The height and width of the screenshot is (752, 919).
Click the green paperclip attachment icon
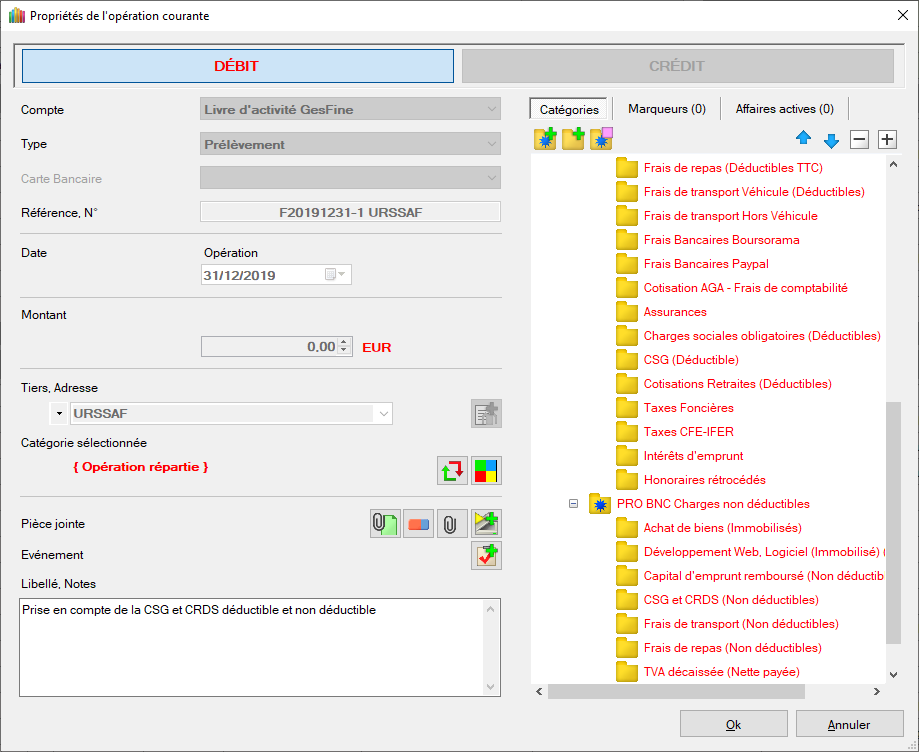[384, 523]
